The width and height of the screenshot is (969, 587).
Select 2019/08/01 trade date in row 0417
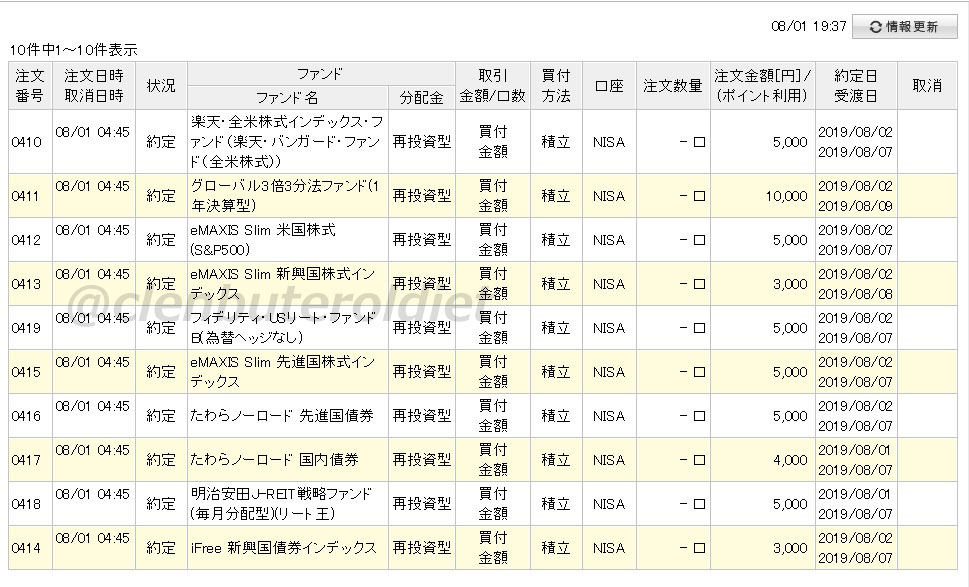[x=855, y=450]
